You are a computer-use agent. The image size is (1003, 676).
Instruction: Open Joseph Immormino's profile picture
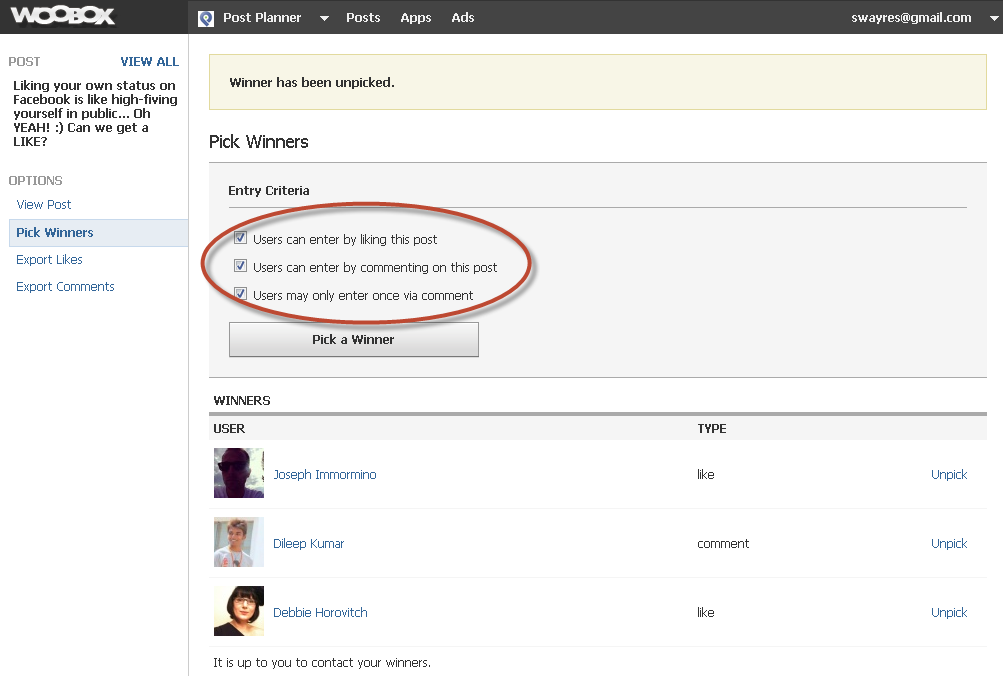point(238,474)
